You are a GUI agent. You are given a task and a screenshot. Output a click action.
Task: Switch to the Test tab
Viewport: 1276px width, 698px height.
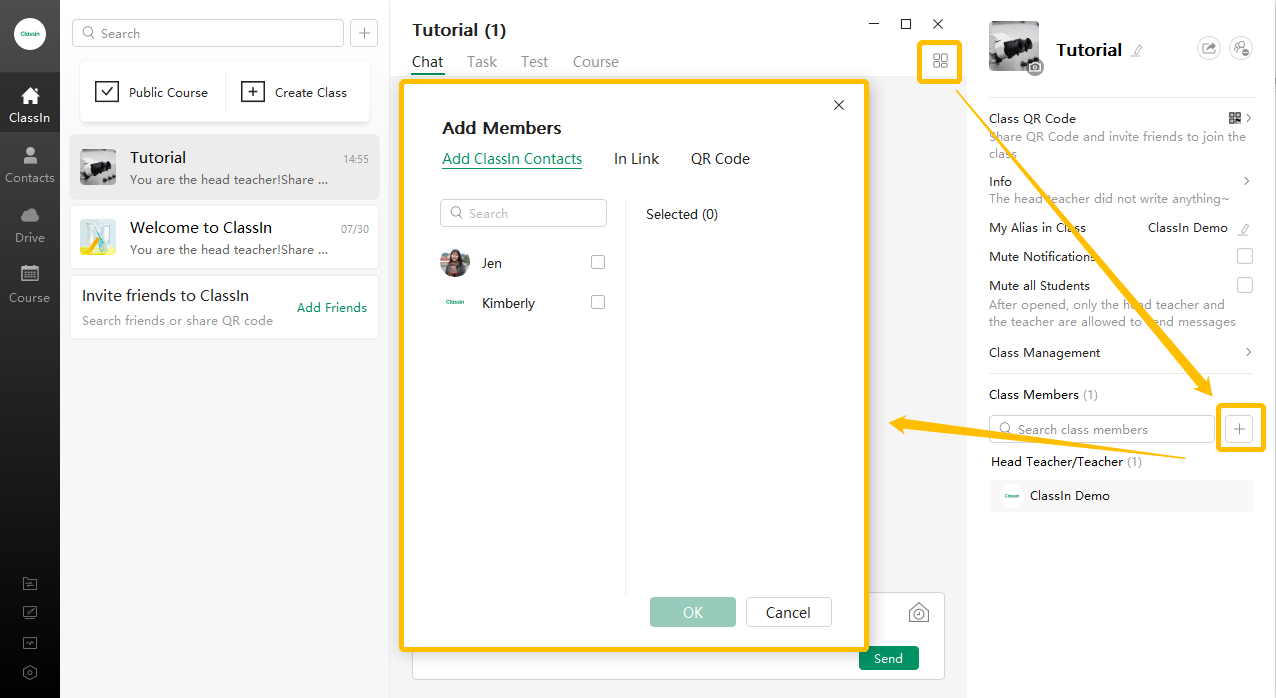coord(535,62)
